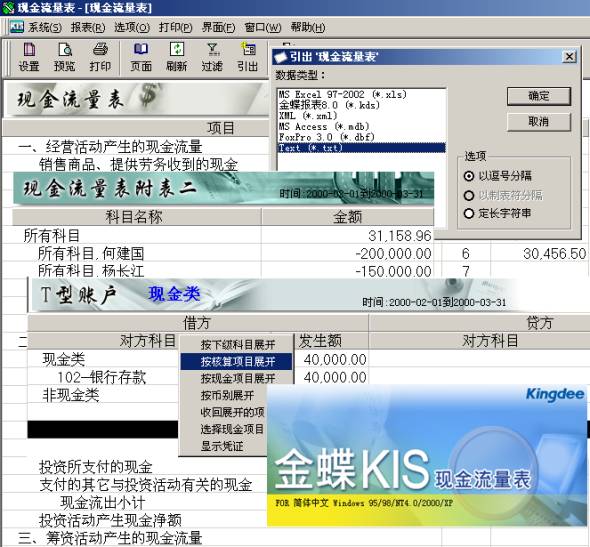This screenshot has width=590, height=547.
Task: Select 按核算项目展开 in context menu
Action: coord(237,362)
